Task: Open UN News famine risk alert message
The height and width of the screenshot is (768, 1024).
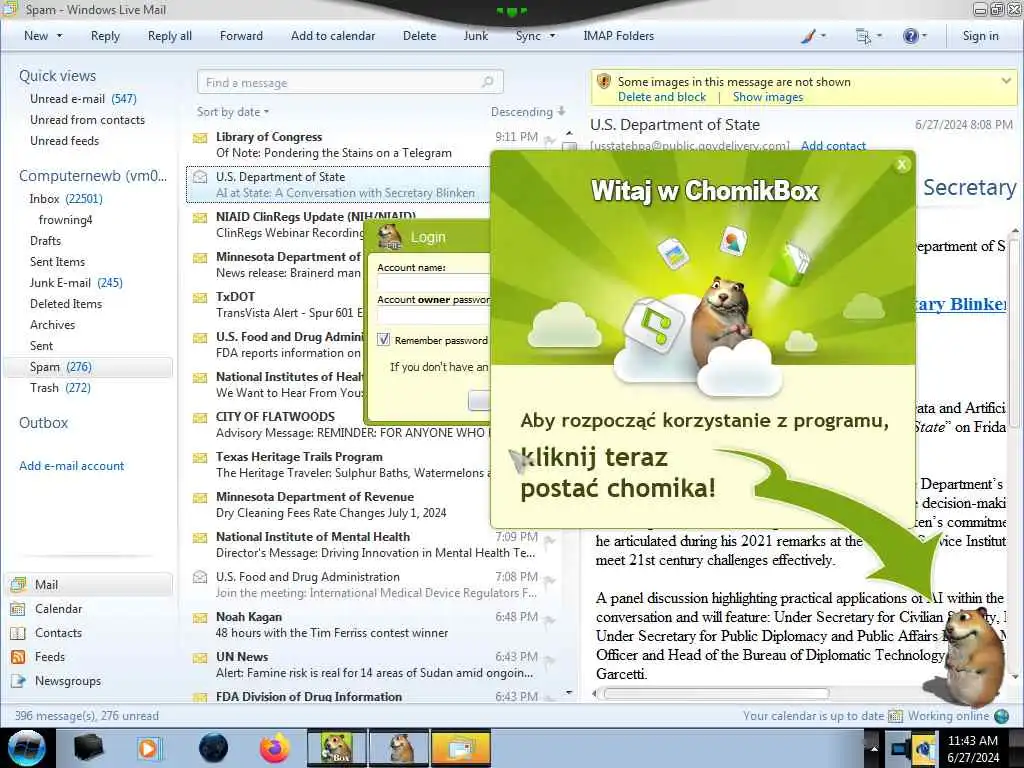Action: point(376,665)
